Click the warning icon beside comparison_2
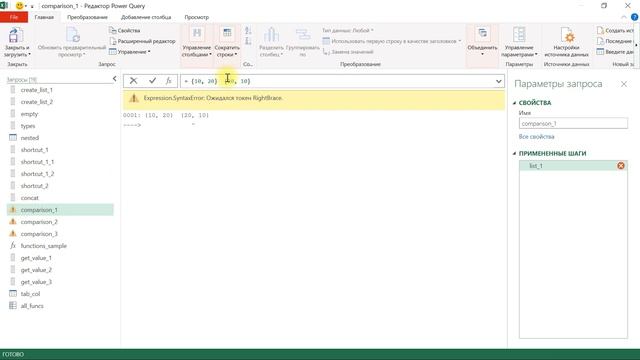The height and width of the screenshot is (360, 640). point(13,222)
